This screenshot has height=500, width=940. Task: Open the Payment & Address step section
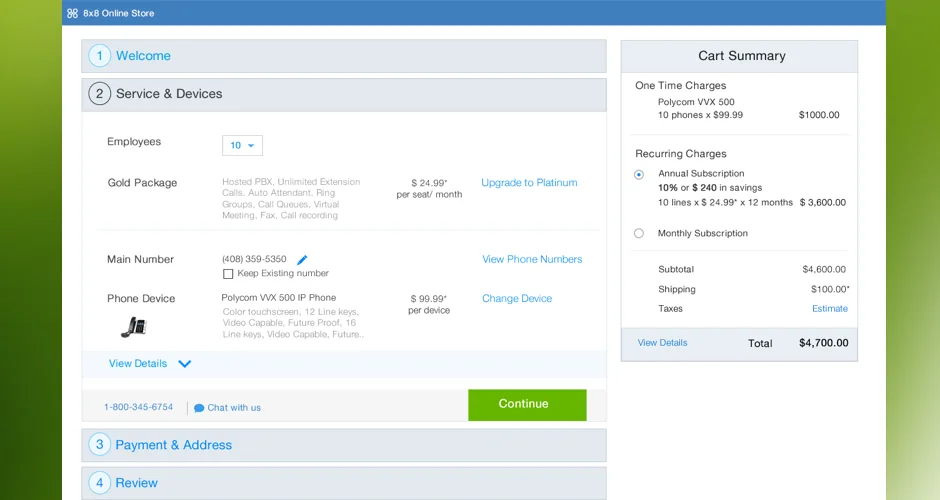pyautogui.click(x=344, y=445)
